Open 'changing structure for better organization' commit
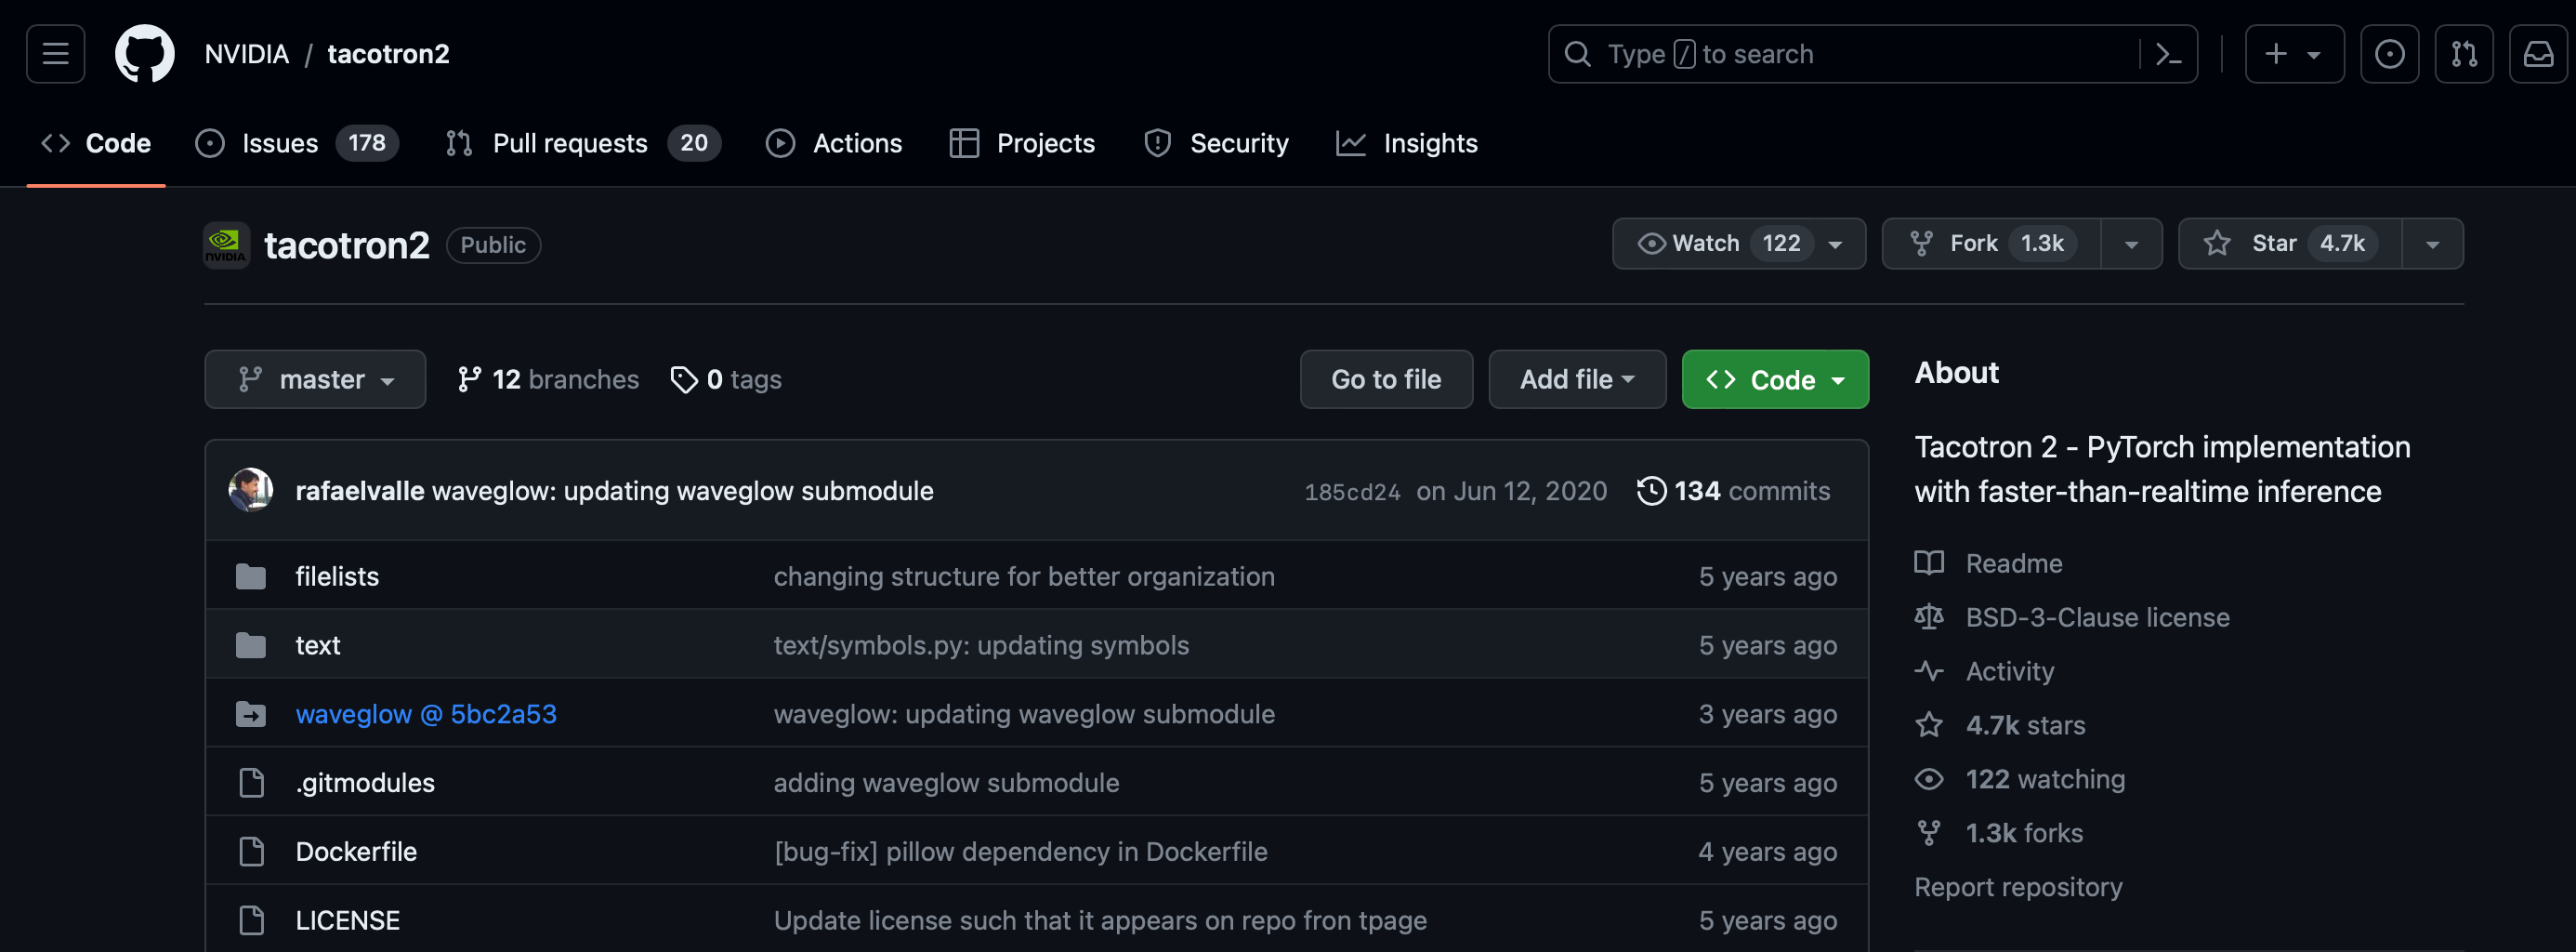This screenshot has height=952, width=2576. click(x=1024, y=577)
